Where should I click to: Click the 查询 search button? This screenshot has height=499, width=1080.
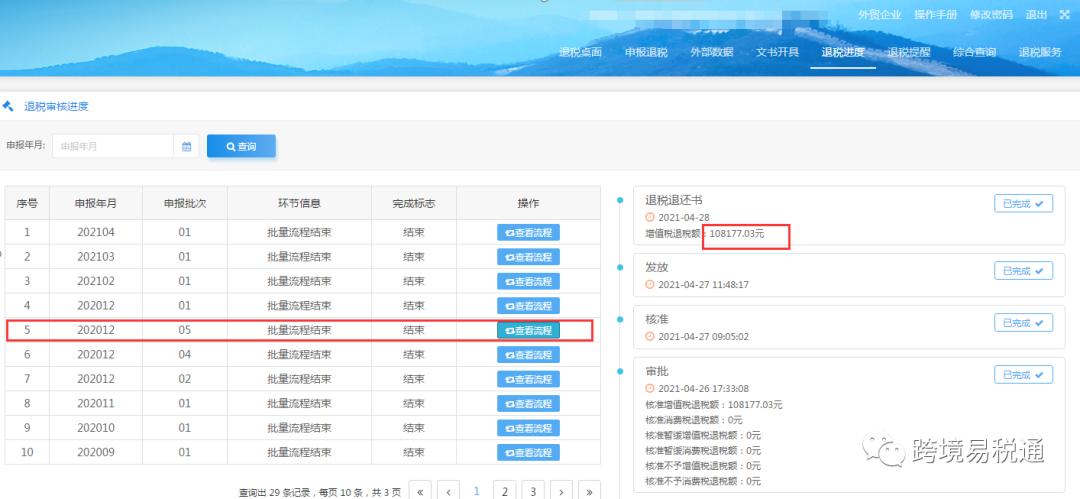click(x=241, y=146)
